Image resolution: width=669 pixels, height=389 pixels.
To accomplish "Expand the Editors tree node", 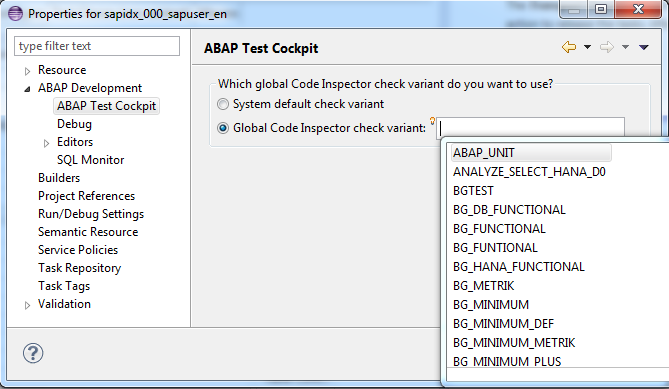I will pyautogui.click(x=47, y=143).
